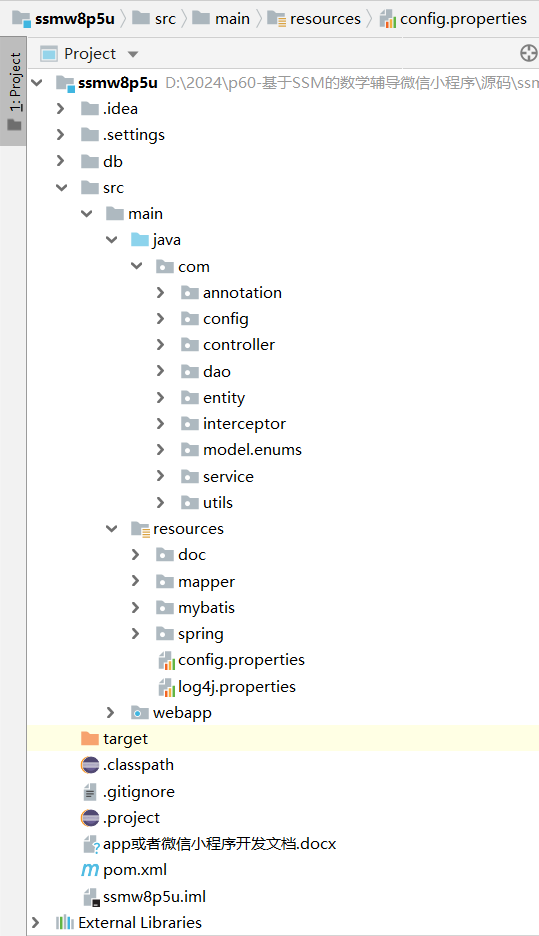
Task: Click the config.properties file icon in tree
Action: point(166,660)
